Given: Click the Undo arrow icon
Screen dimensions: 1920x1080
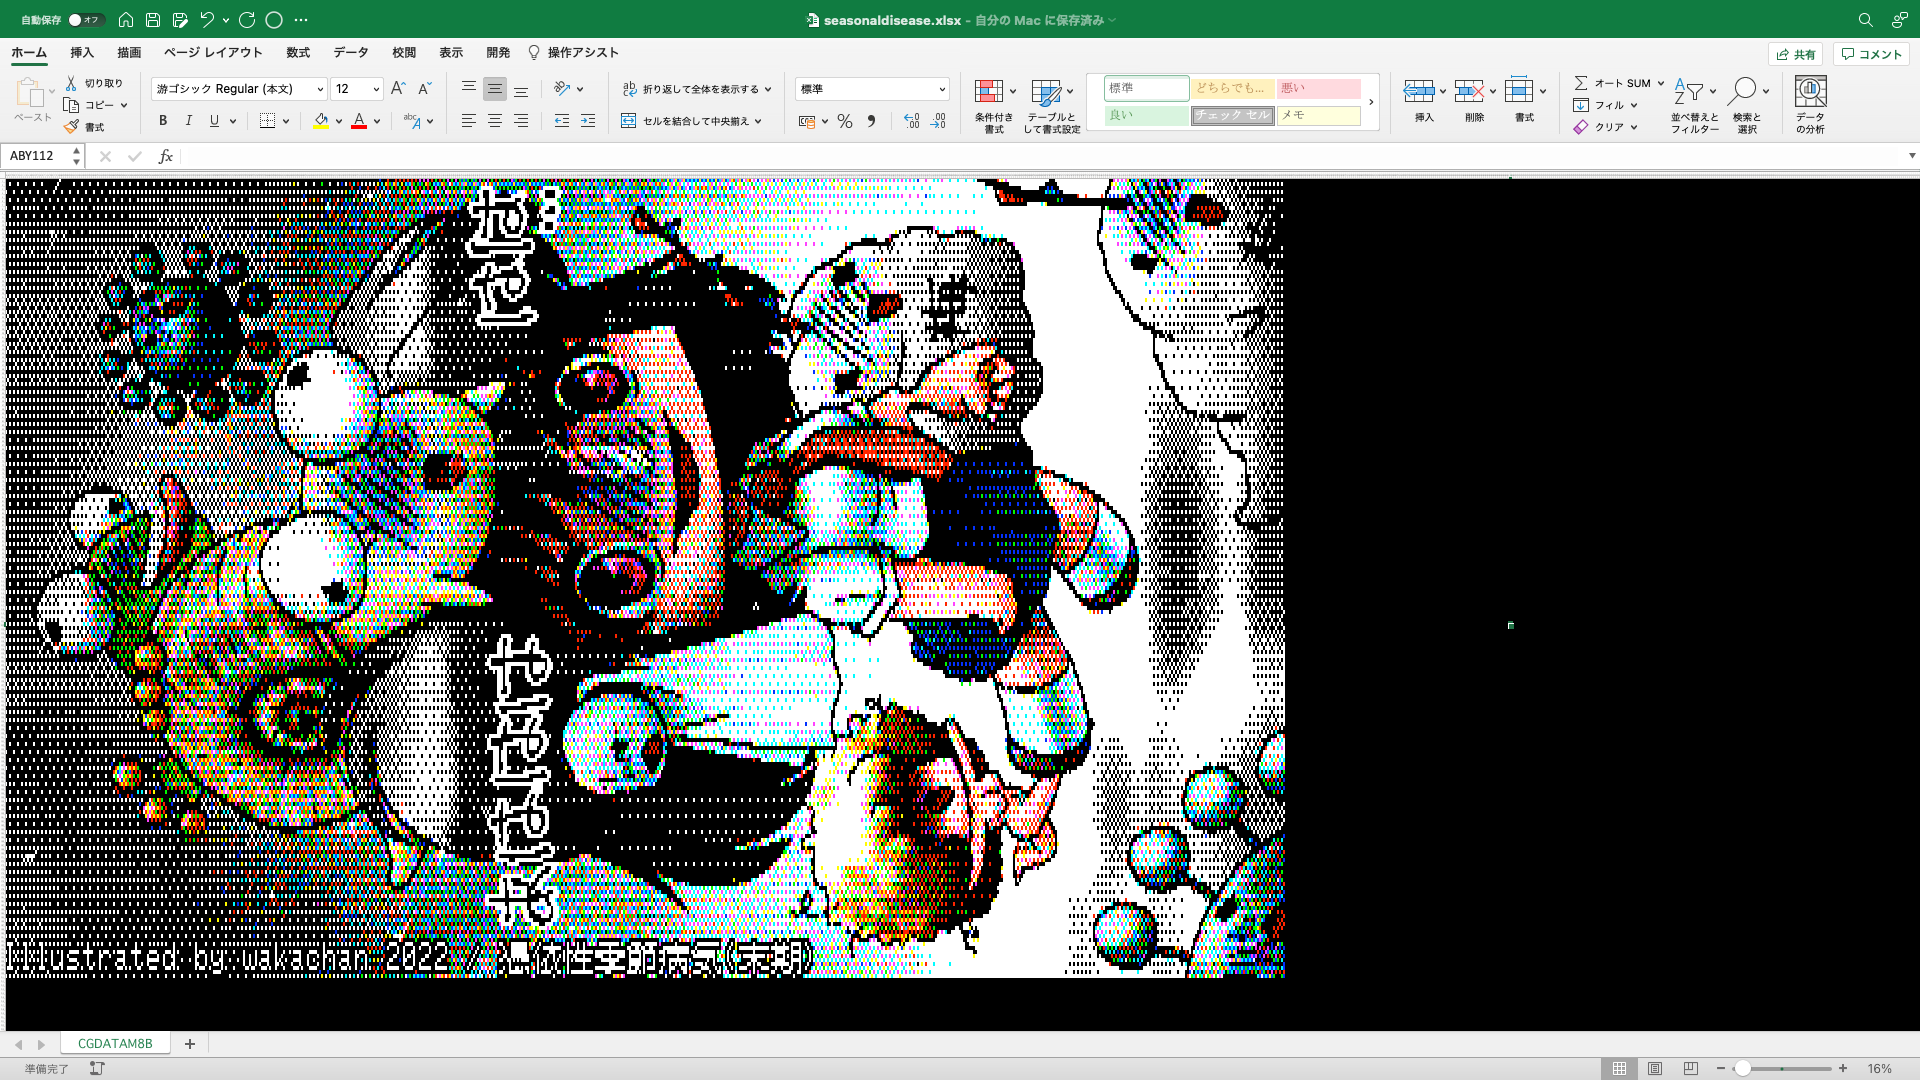Looking at the screenshot, I should [x=207, y=20].
